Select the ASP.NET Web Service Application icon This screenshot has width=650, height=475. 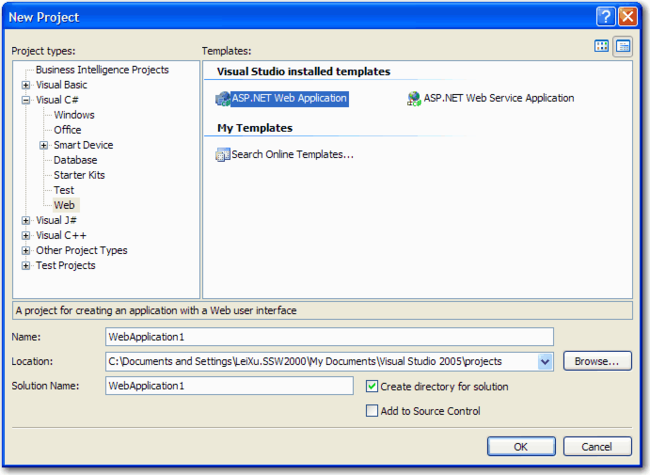[x=414, y=99]
